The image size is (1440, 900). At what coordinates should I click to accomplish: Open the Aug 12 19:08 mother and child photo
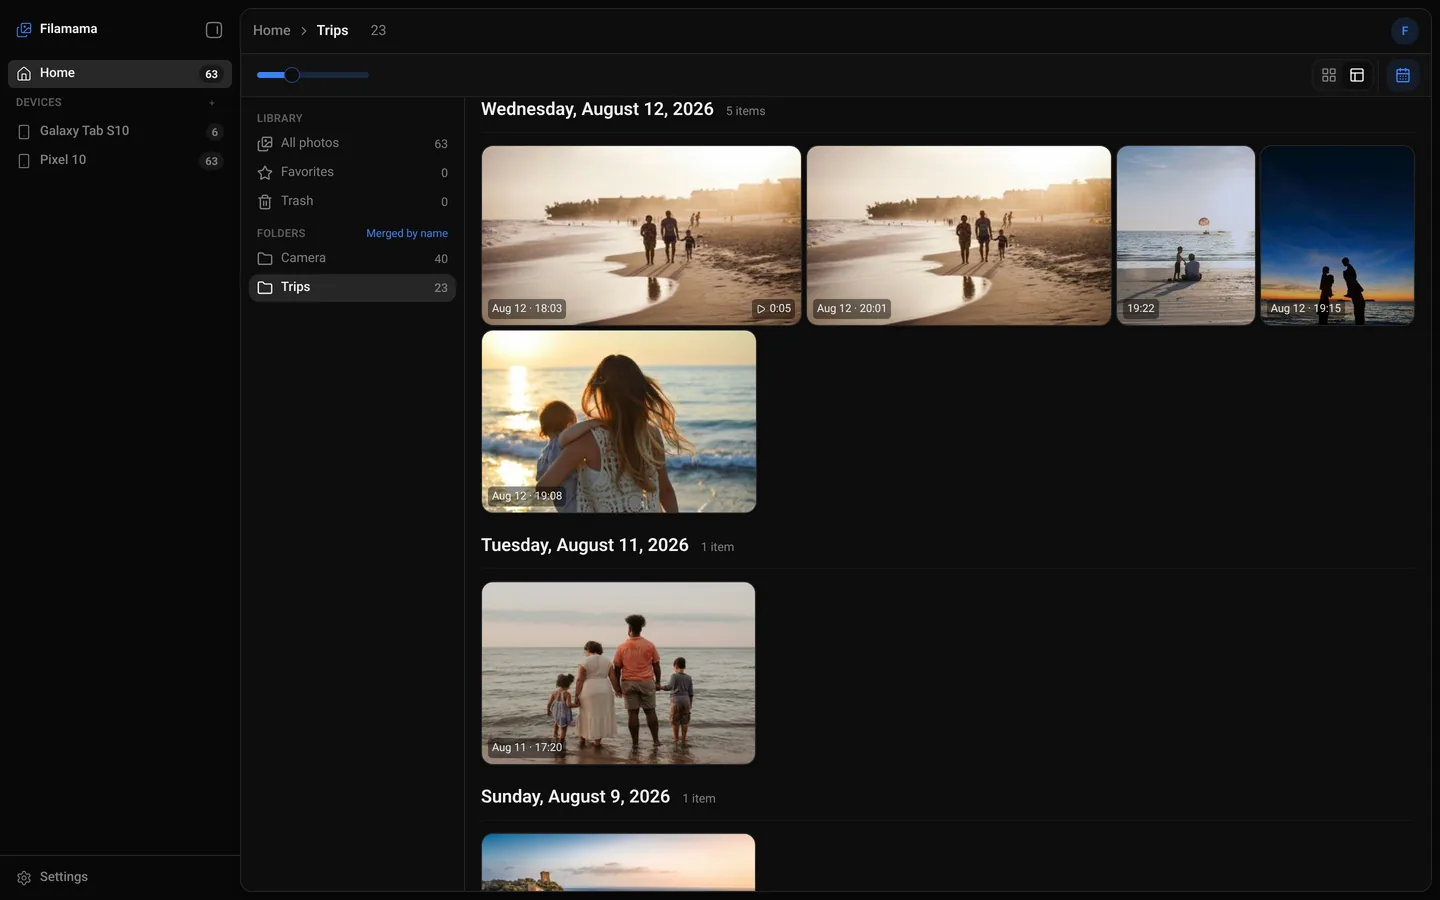(x=619, y=422)
